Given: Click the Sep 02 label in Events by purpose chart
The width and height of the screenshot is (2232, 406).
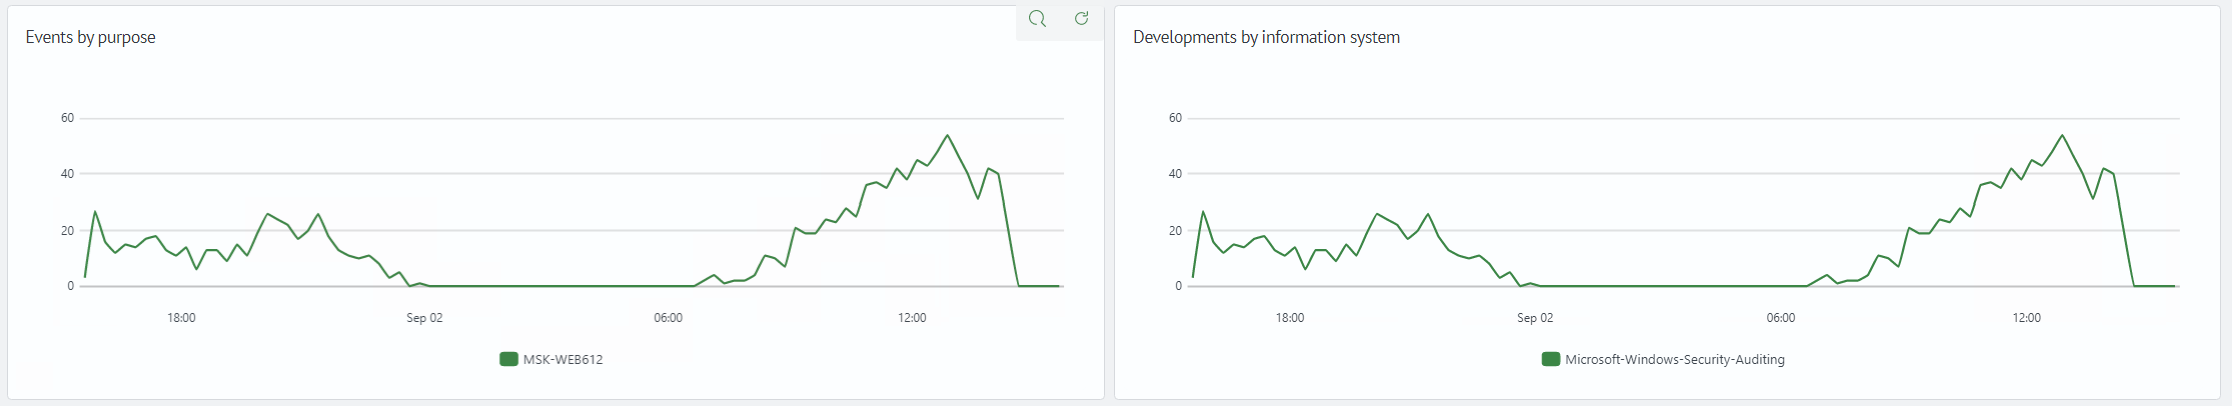Looking at the screenshot, I should [x=424, y=318].
